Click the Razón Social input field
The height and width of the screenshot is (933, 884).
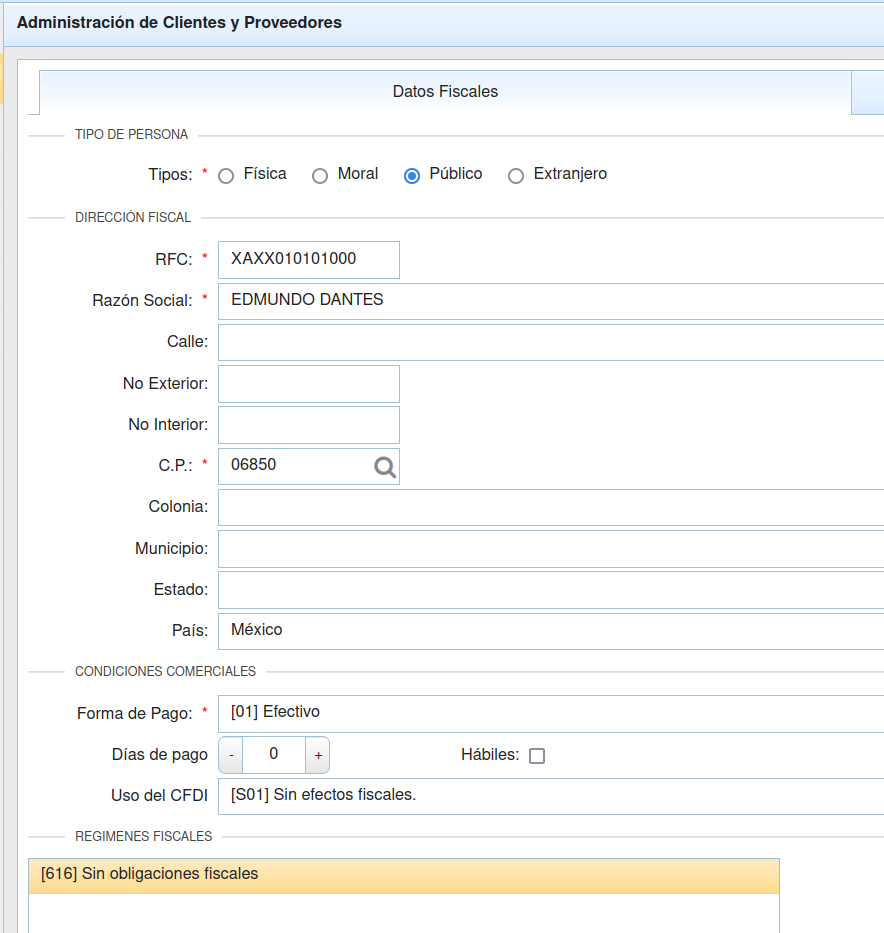point(551,301)
